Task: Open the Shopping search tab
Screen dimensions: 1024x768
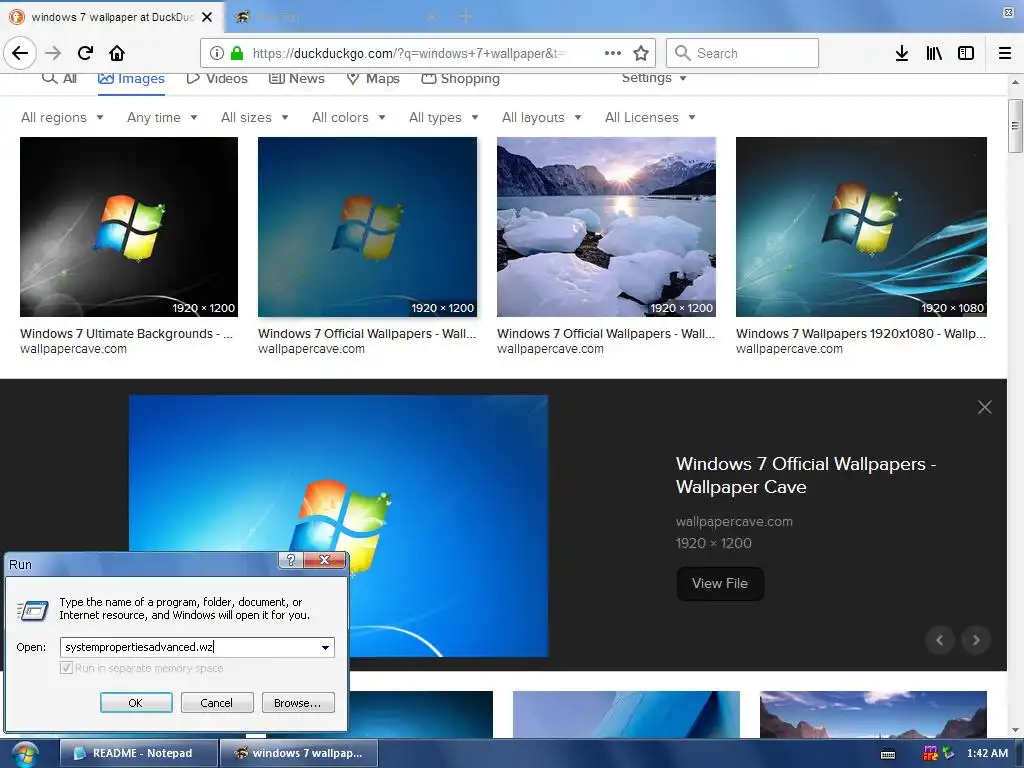Action: 460,78
